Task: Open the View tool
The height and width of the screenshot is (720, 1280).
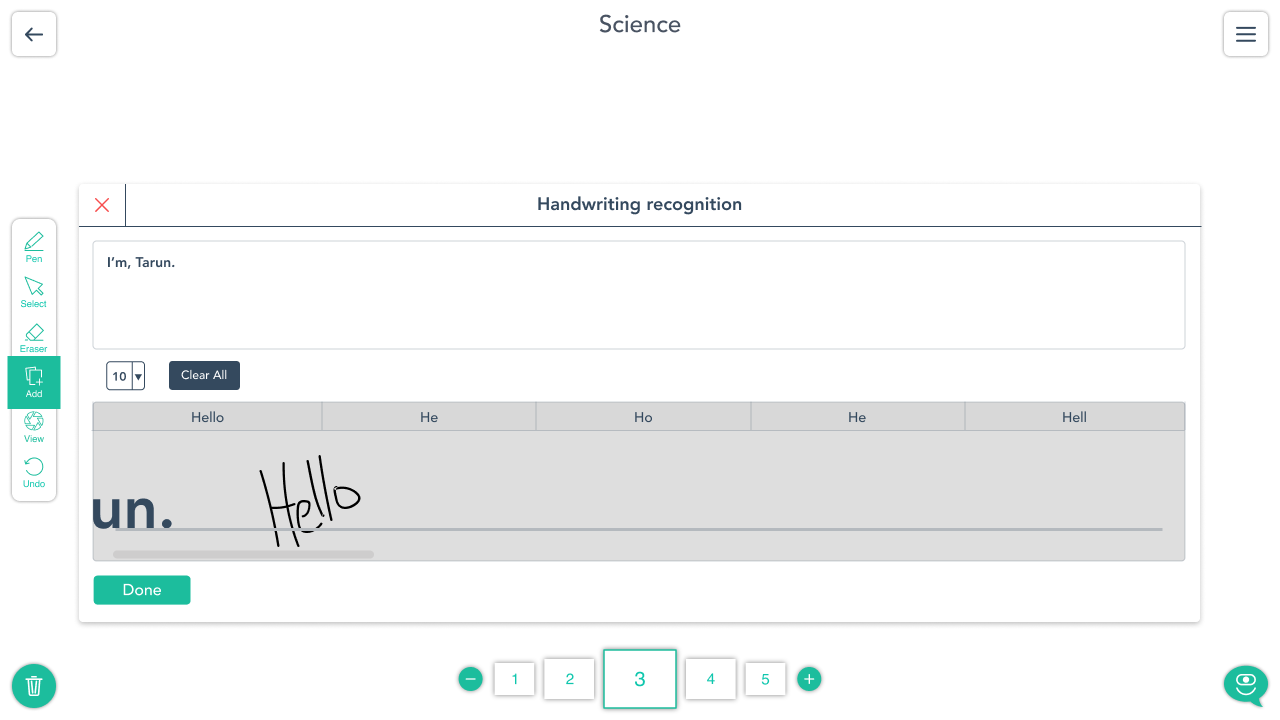Action: (34, 427)
